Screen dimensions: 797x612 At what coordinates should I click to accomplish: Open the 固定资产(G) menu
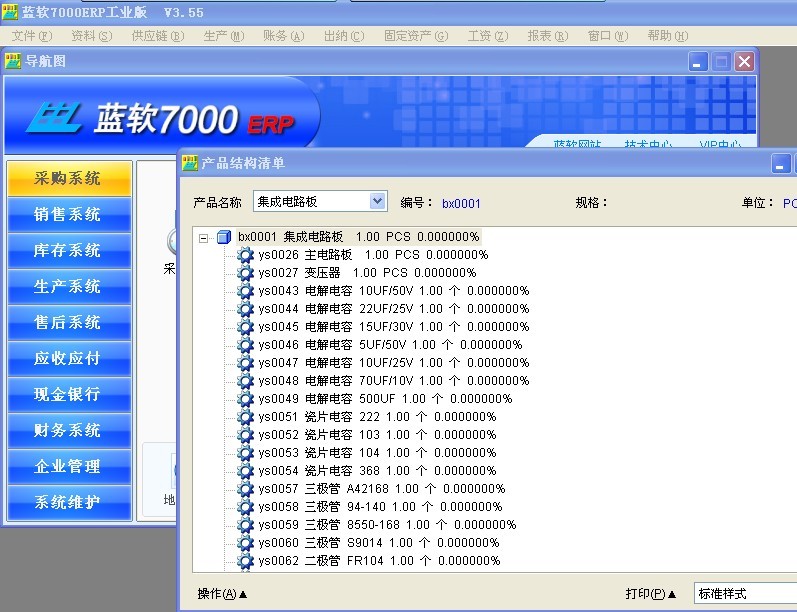416,36
